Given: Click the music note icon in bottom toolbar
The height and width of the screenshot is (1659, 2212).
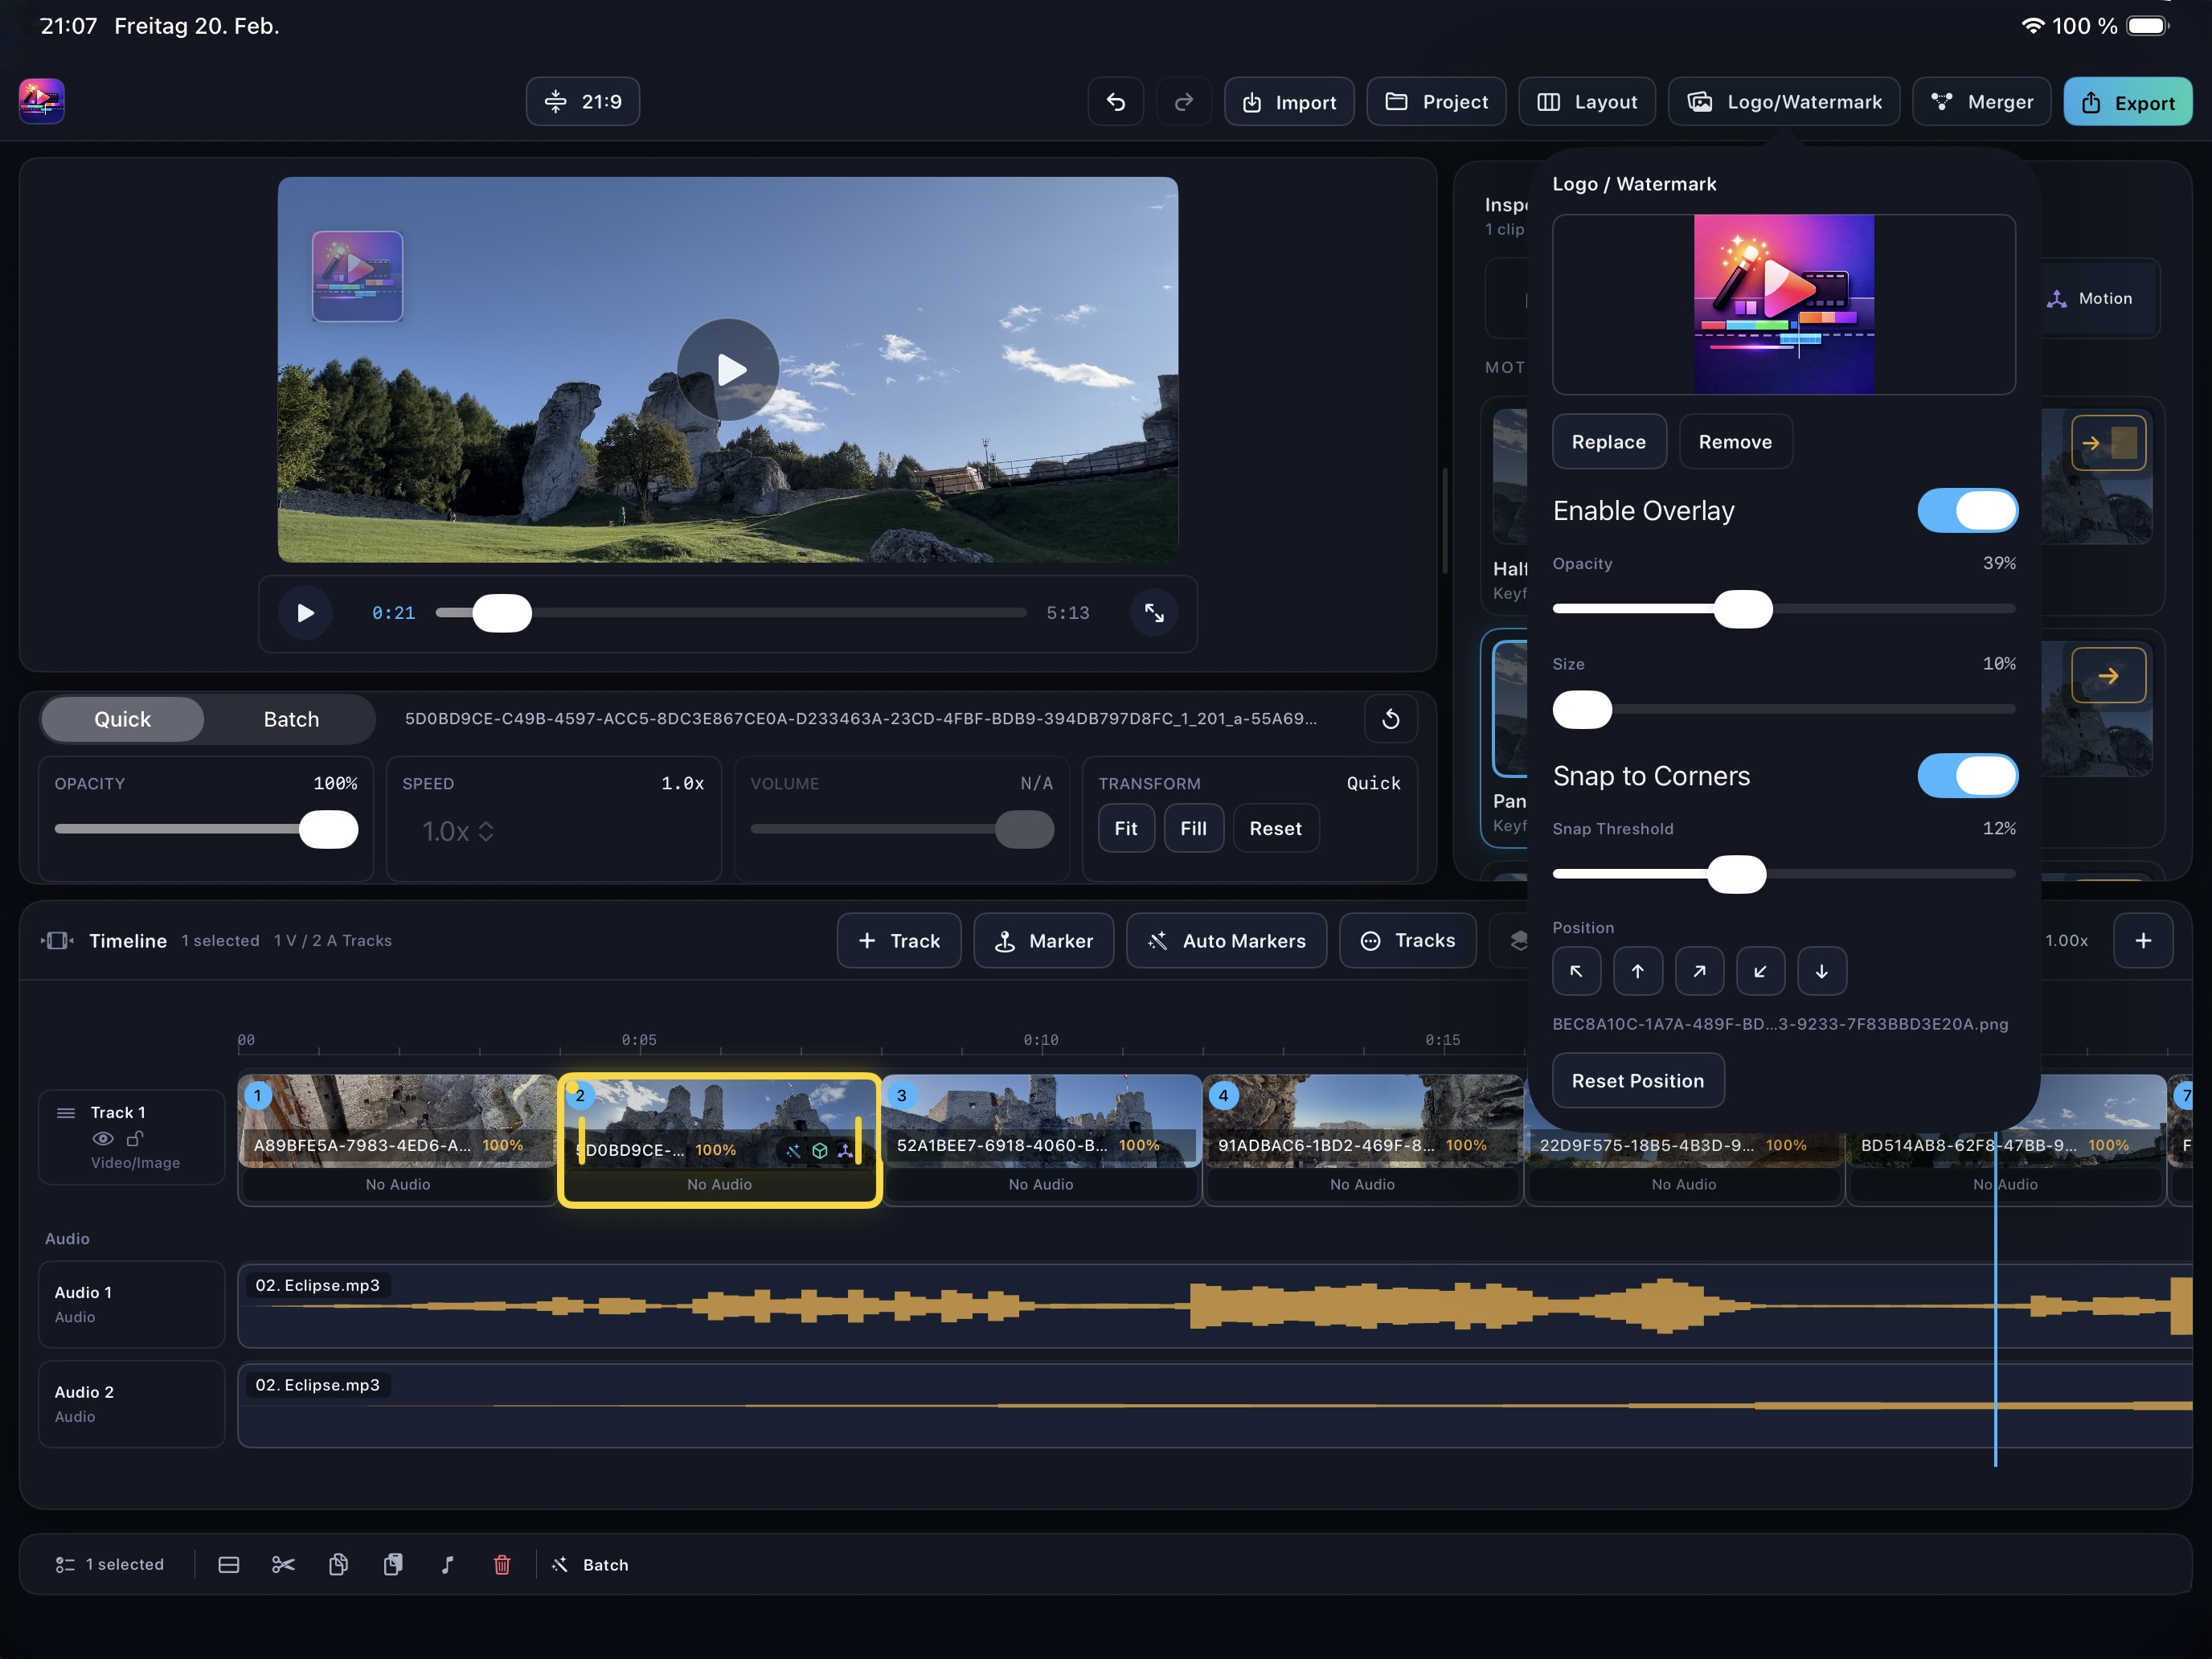Looking at the screenshot, I should 448,1564.
